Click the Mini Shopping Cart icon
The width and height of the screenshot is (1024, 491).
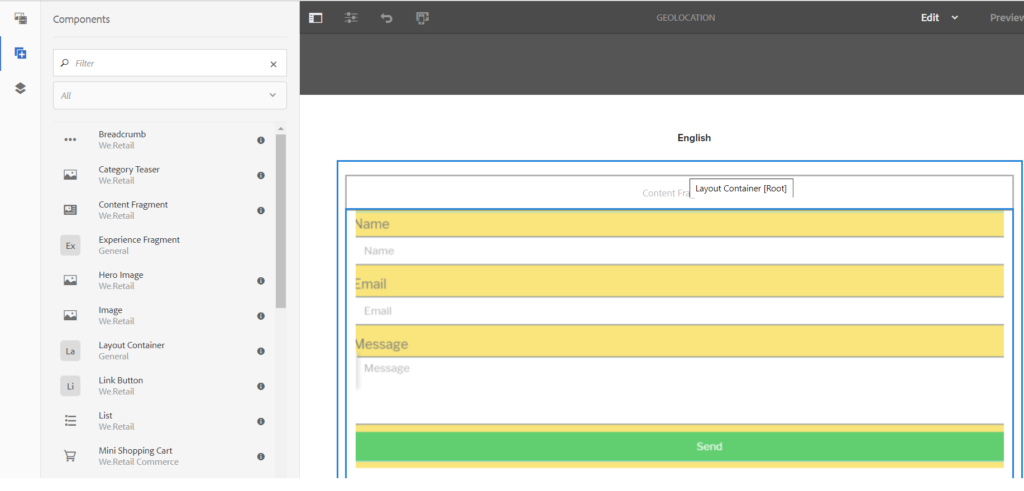click(71, 456)
